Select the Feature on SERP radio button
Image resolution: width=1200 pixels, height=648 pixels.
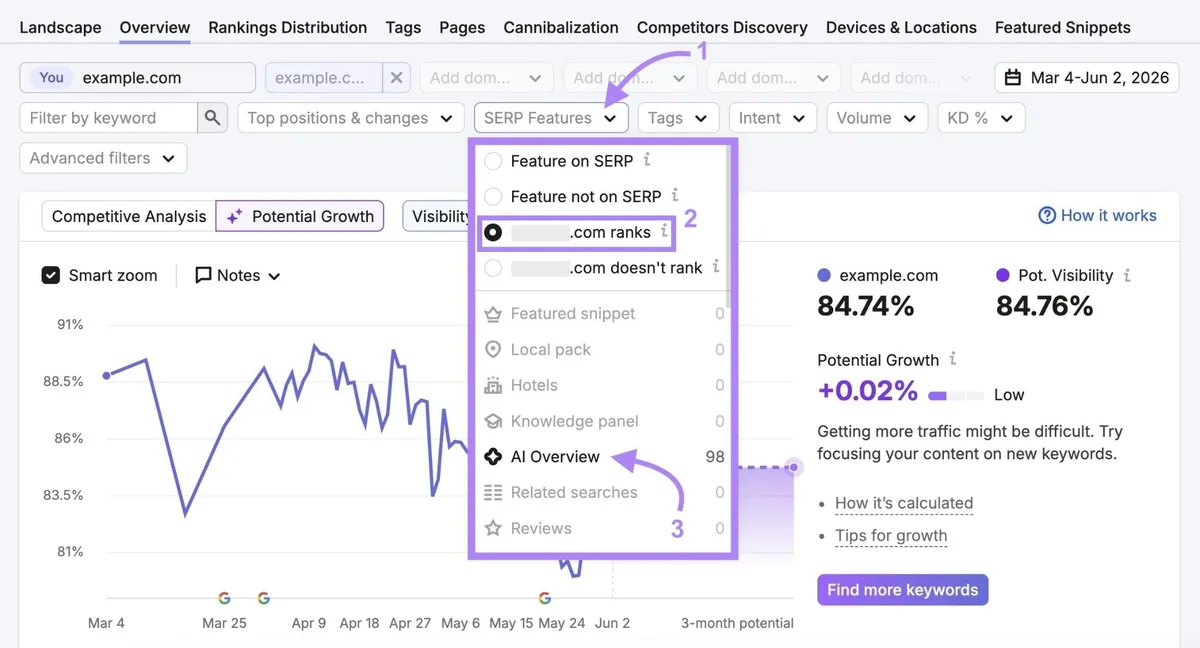point(493,161)
